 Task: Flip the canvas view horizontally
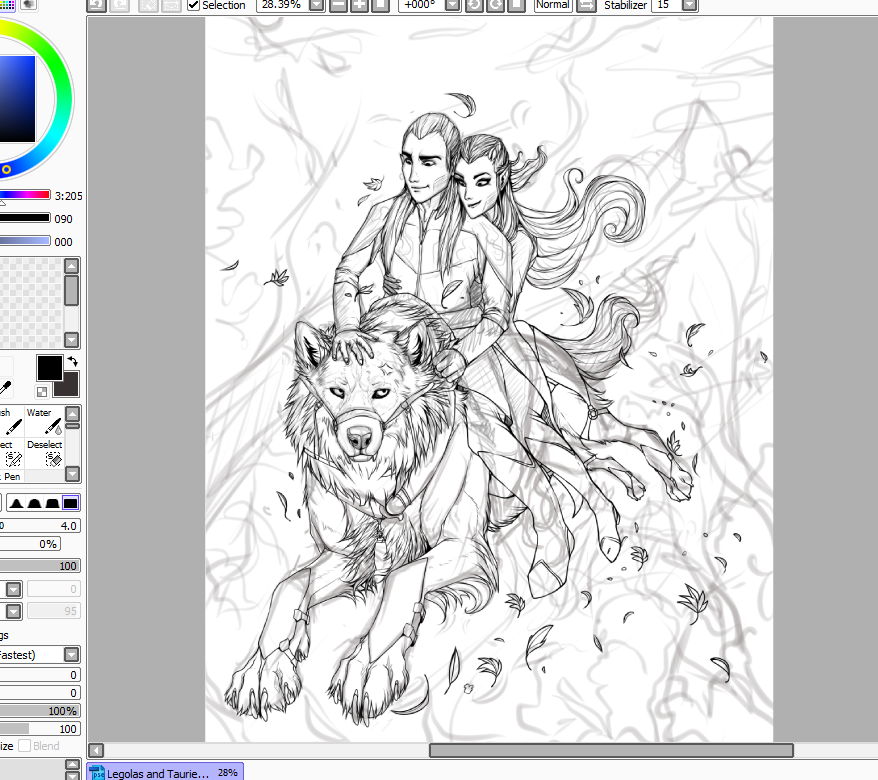tap(586, 5)
